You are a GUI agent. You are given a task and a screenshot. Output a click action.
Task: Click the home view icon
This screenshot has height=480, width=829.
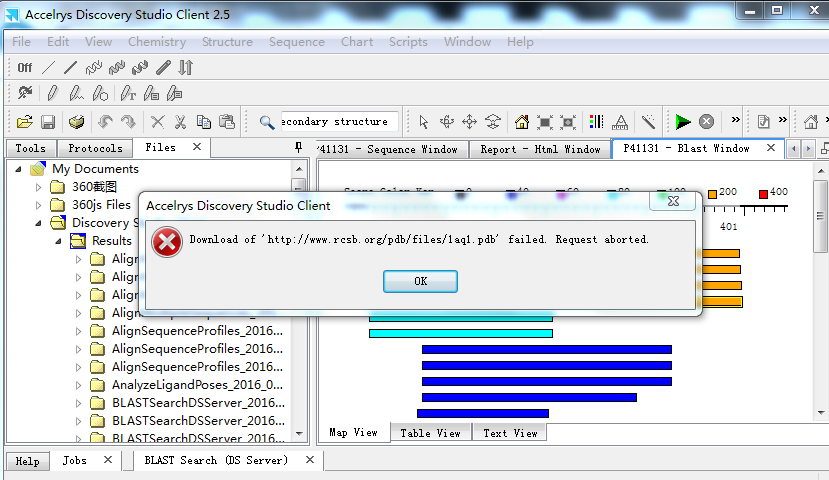tap(522, 122)
